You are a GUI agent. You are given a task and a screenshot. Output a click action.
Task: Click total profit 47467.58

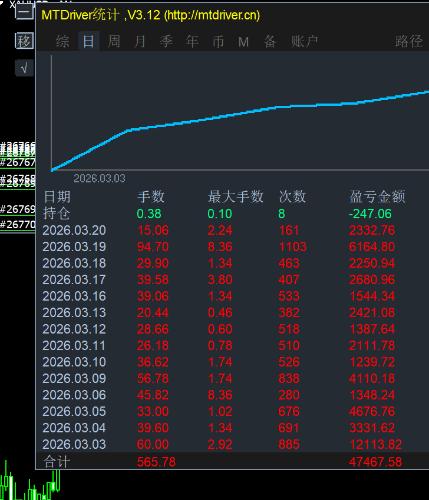tap(375, 462)
